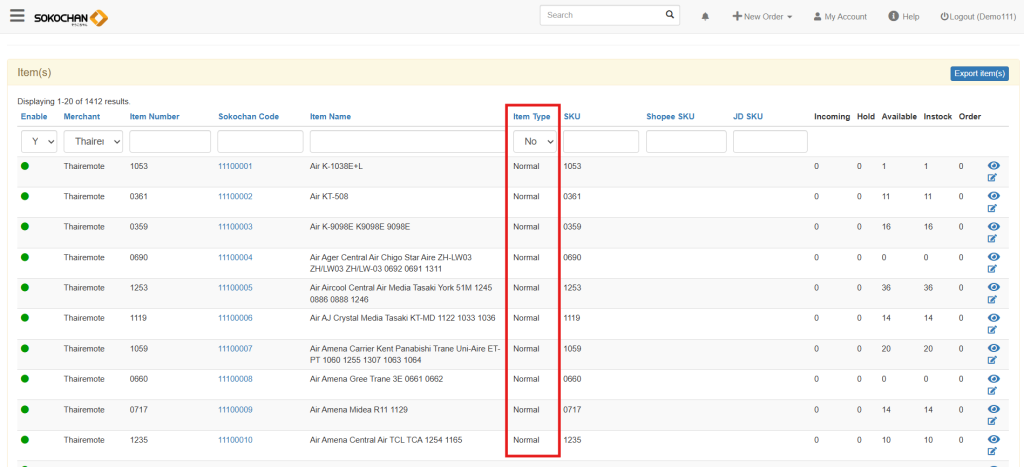1024x467 pixels.
Task: Open the New Order menu
Action: click(762, 17)
